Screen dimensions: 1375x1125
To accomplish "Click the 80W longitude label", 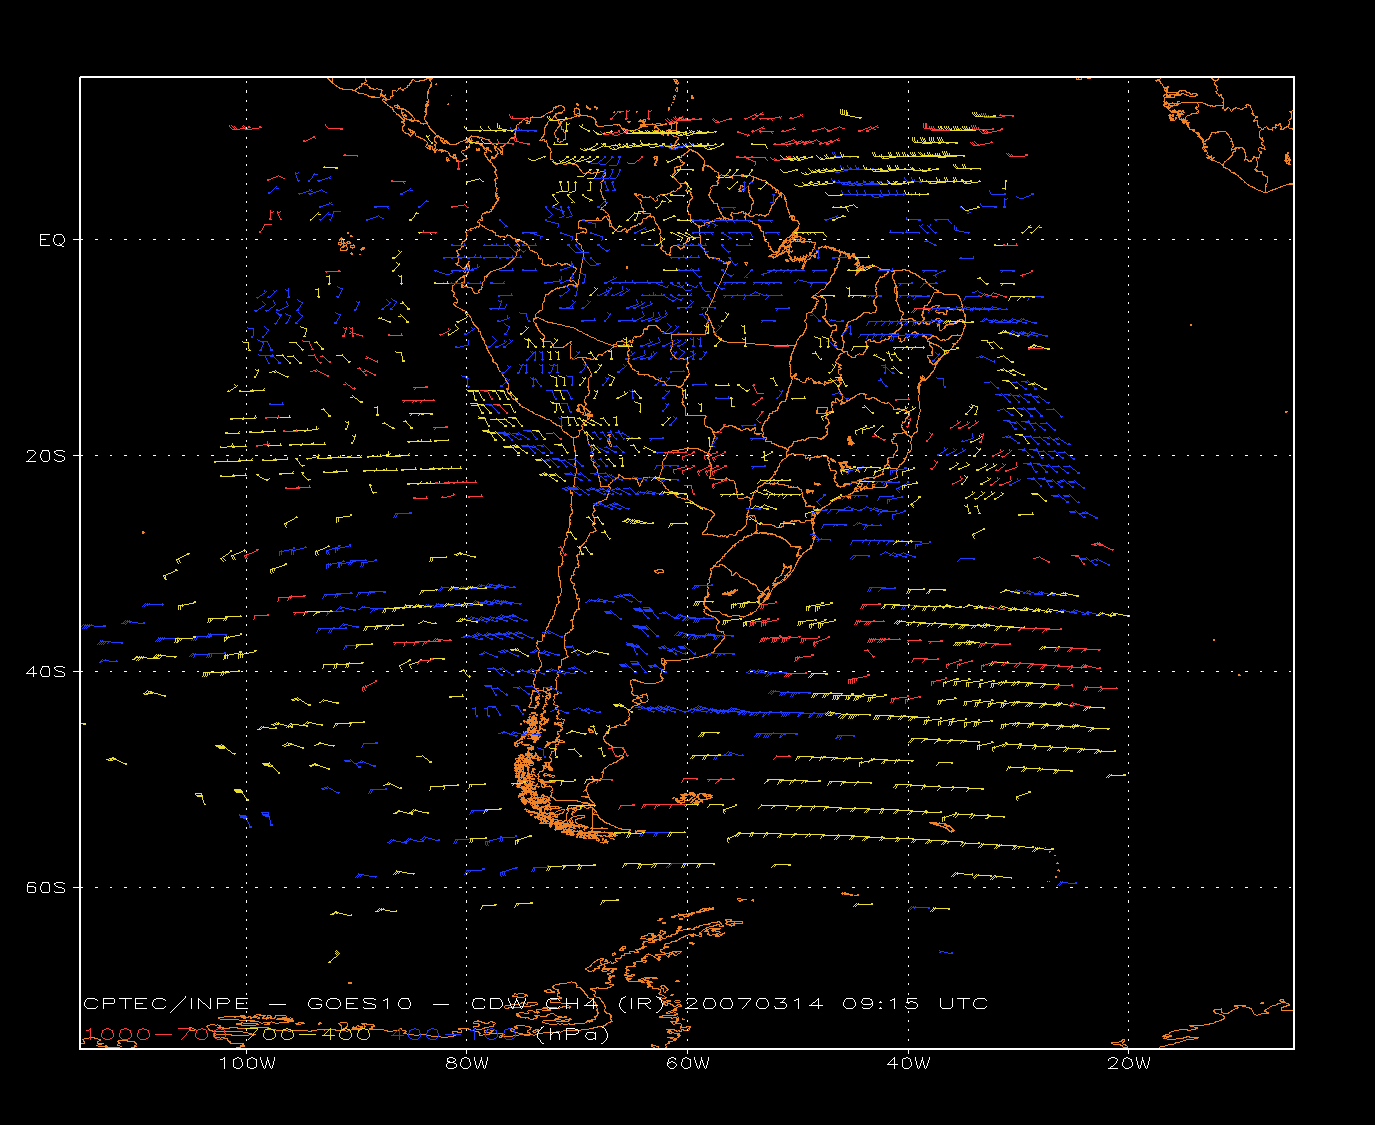I will (467, 1063).
